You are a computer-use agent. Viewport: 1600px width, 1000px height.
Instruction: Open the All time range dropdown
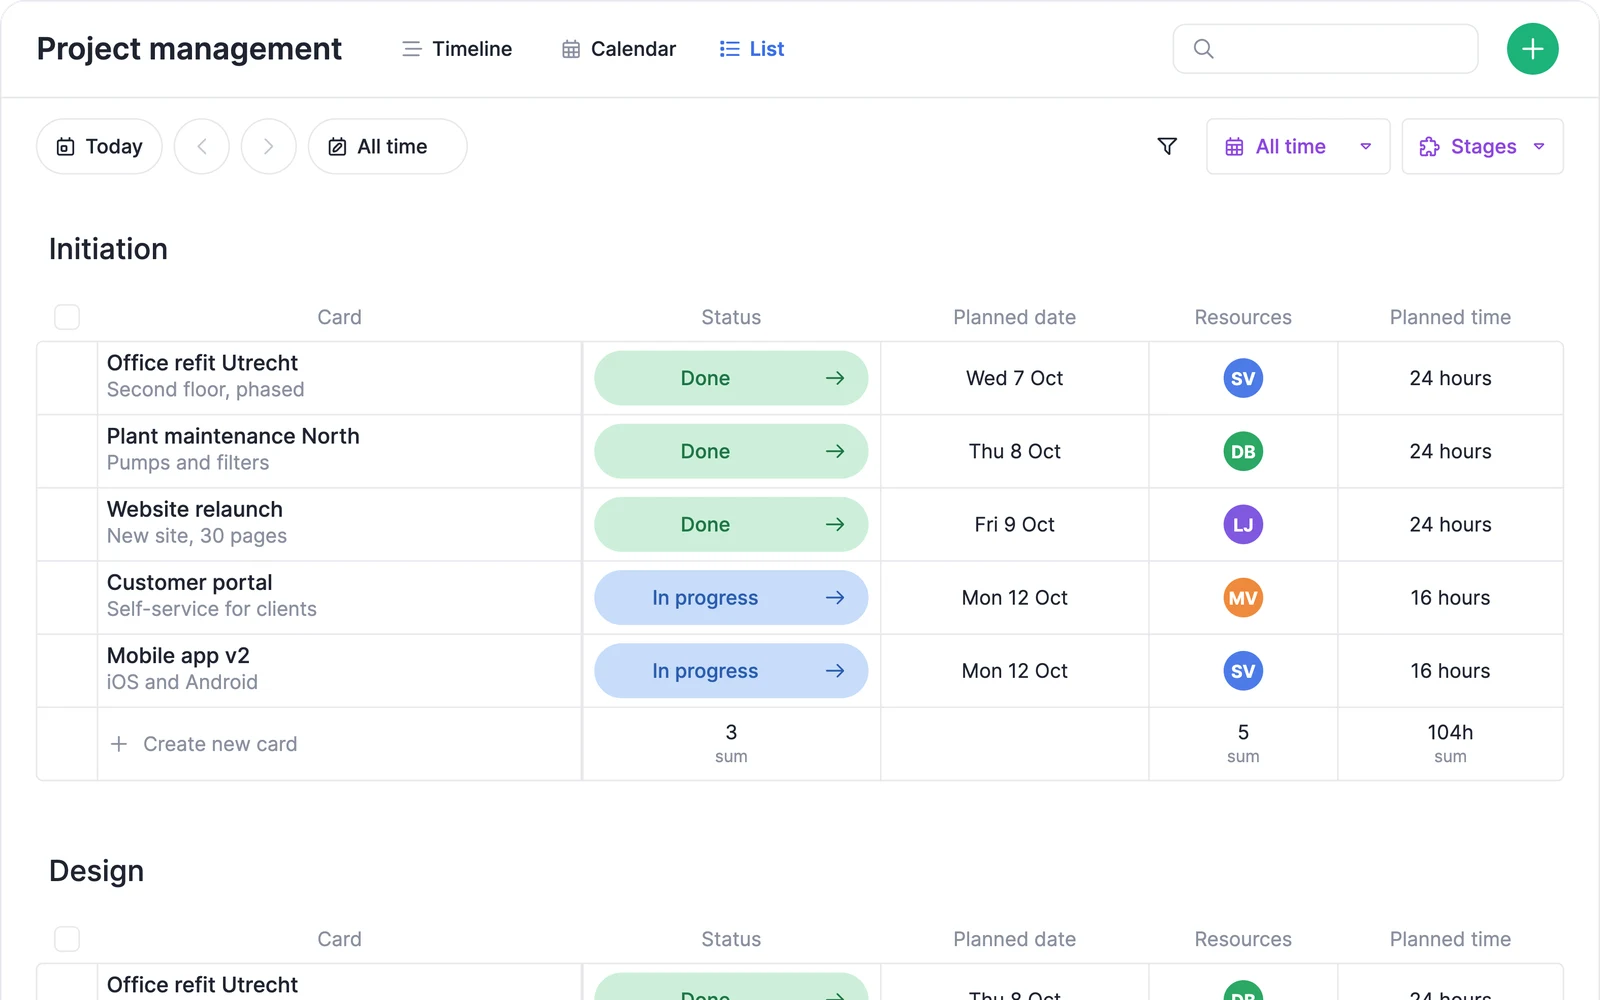(x=1298, y=147)
